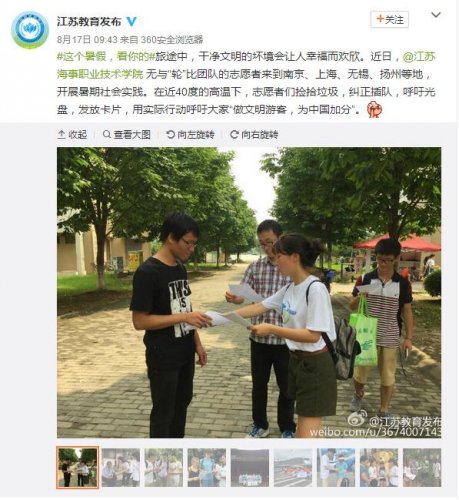Image resolution: width=459 pixels, height=500 pixels.
Task: Rotate the photo right with 向右旋转
Action: pos(254,135)
